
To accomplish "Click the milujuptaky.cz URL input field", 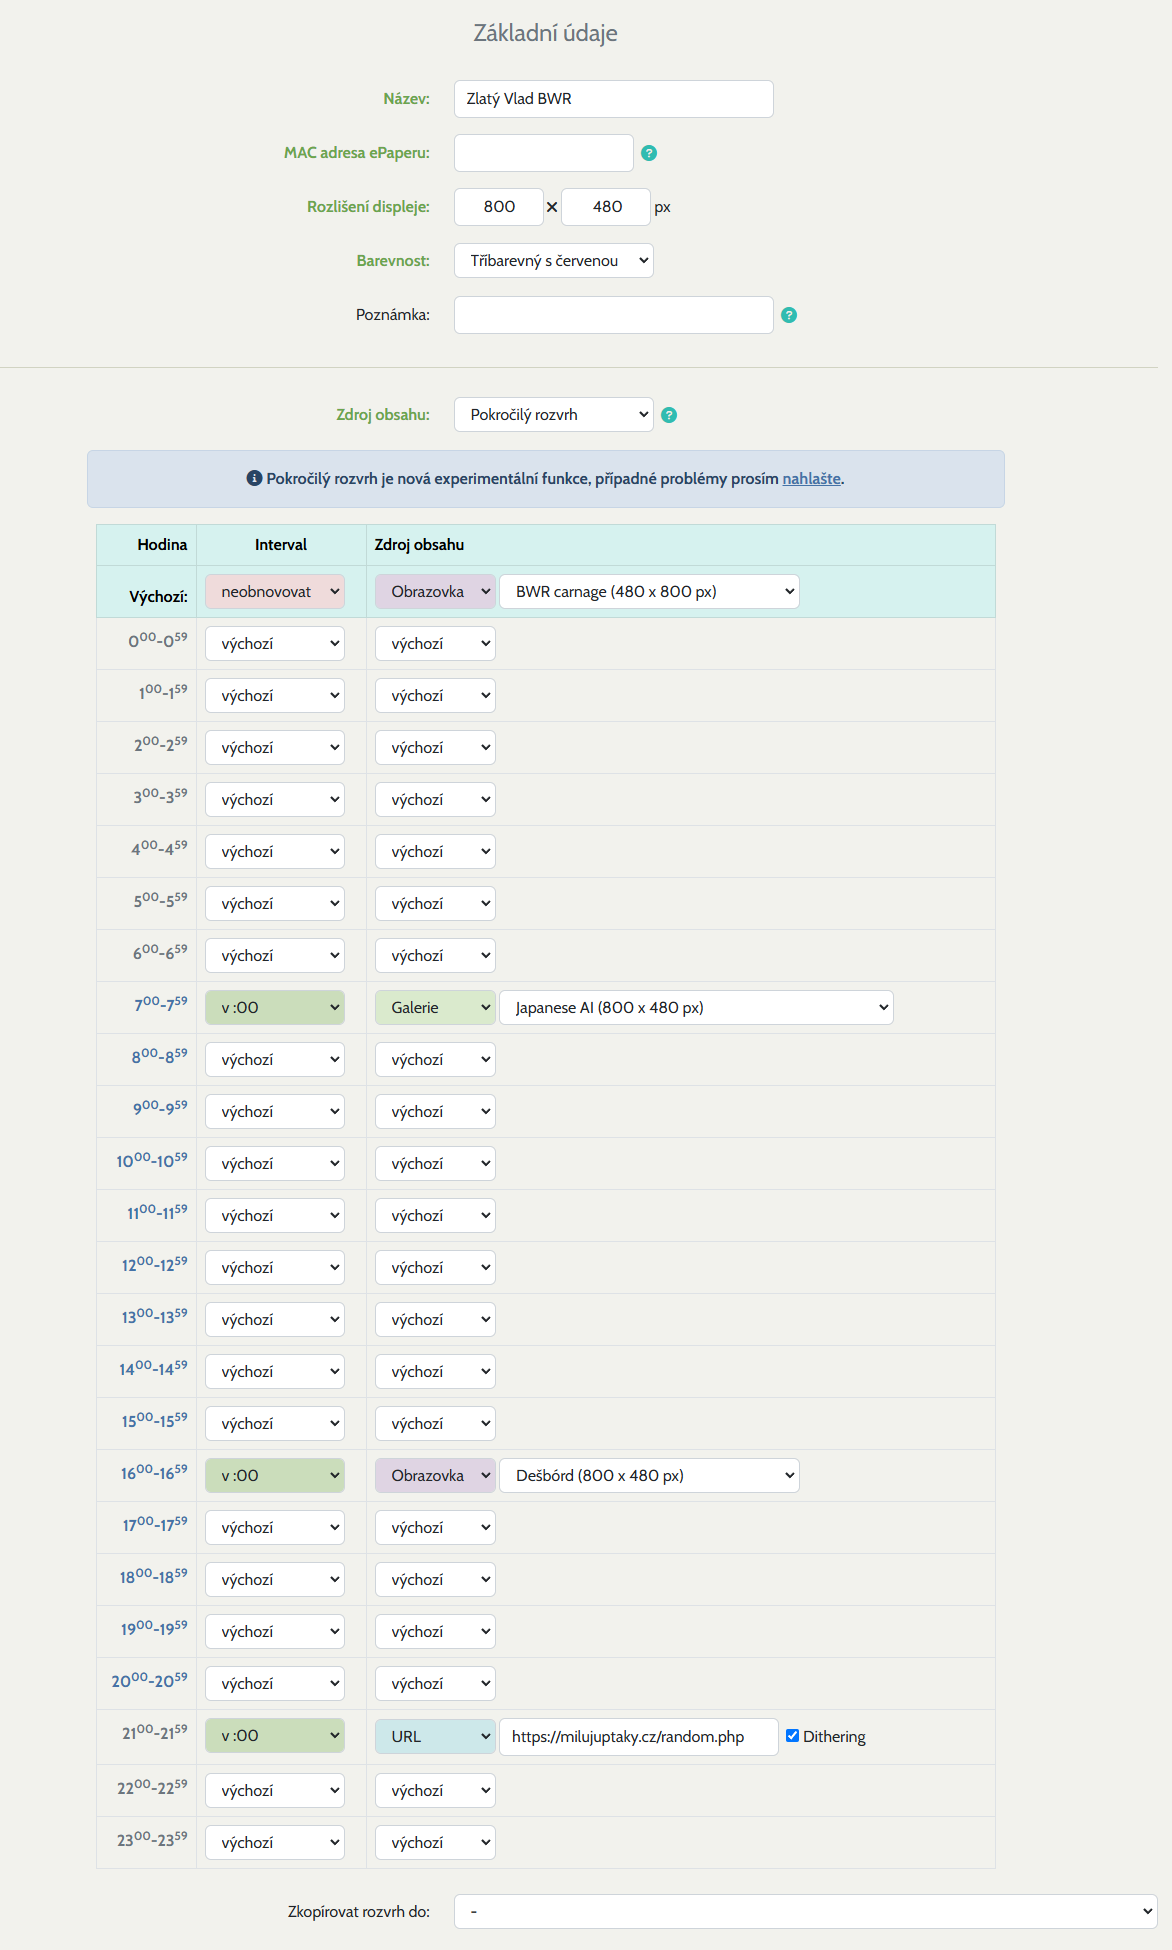I will (x=638, y=1737).
